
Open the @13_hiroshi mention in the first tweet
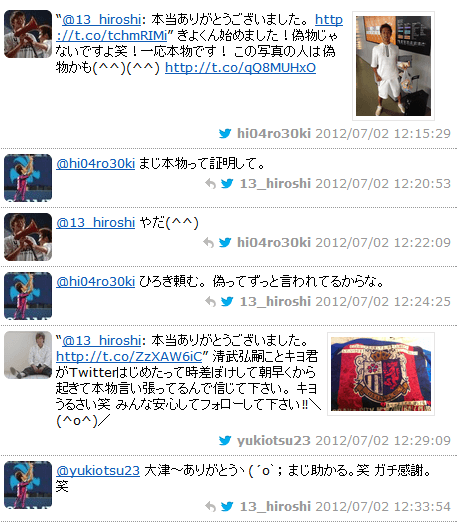click(101, 19)
